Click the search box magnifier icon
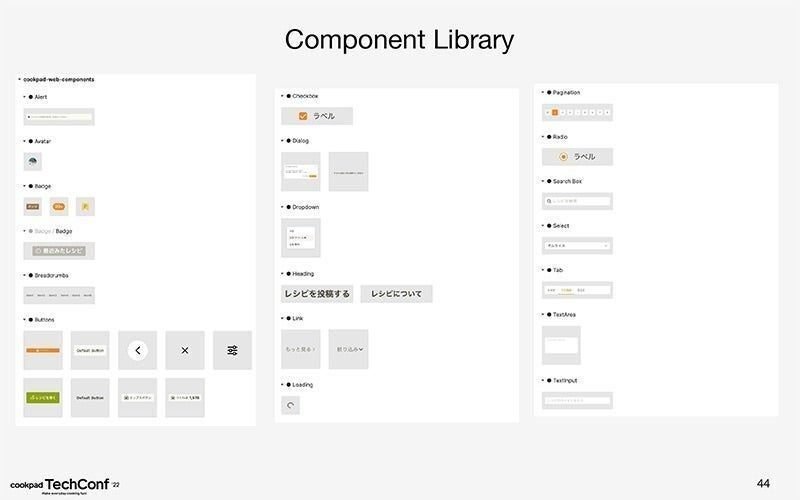The height and width of the screenshot is (500, 800). [549, 201]
